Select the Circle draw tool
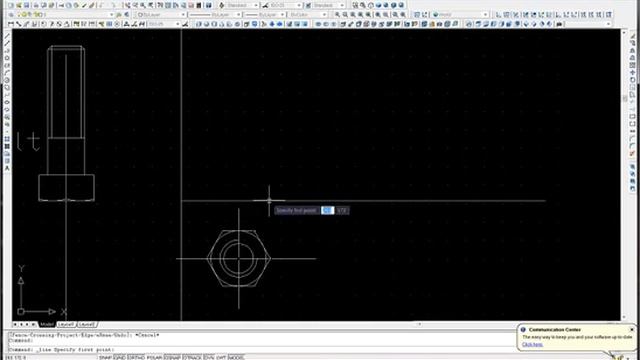Image resolution: width=640 pixels, height=360 pixels. 7,80
